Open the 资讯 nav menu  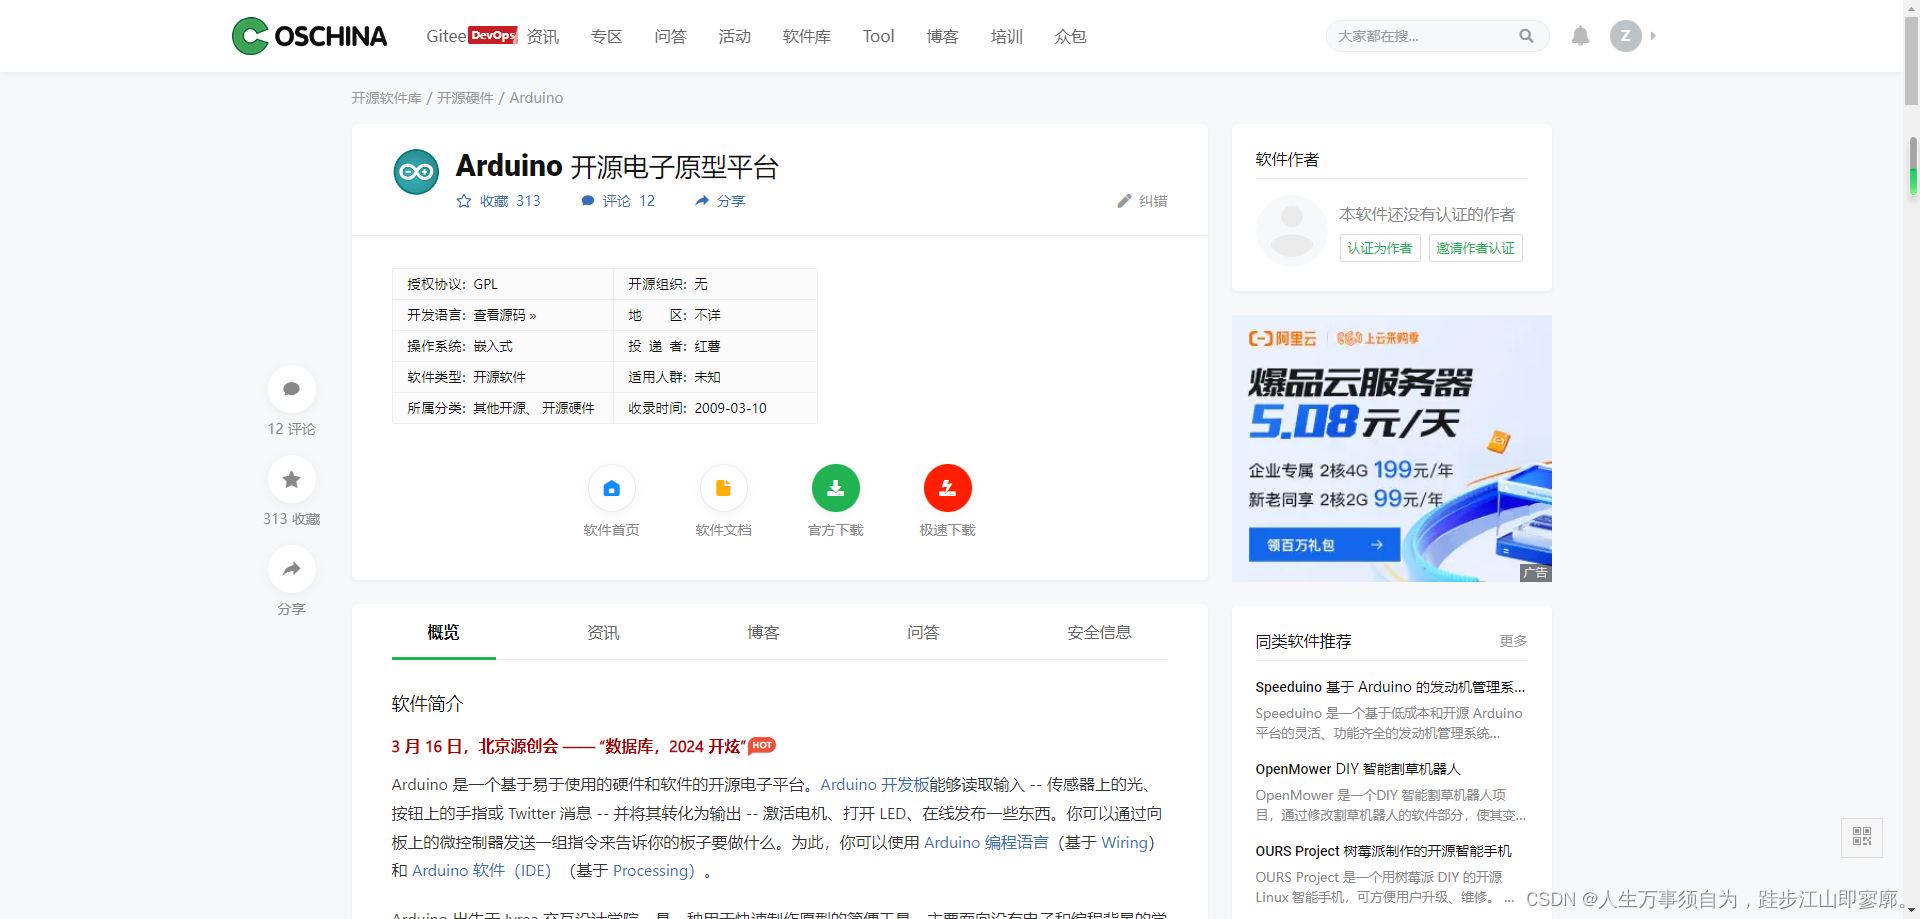(x=543, y=36)
